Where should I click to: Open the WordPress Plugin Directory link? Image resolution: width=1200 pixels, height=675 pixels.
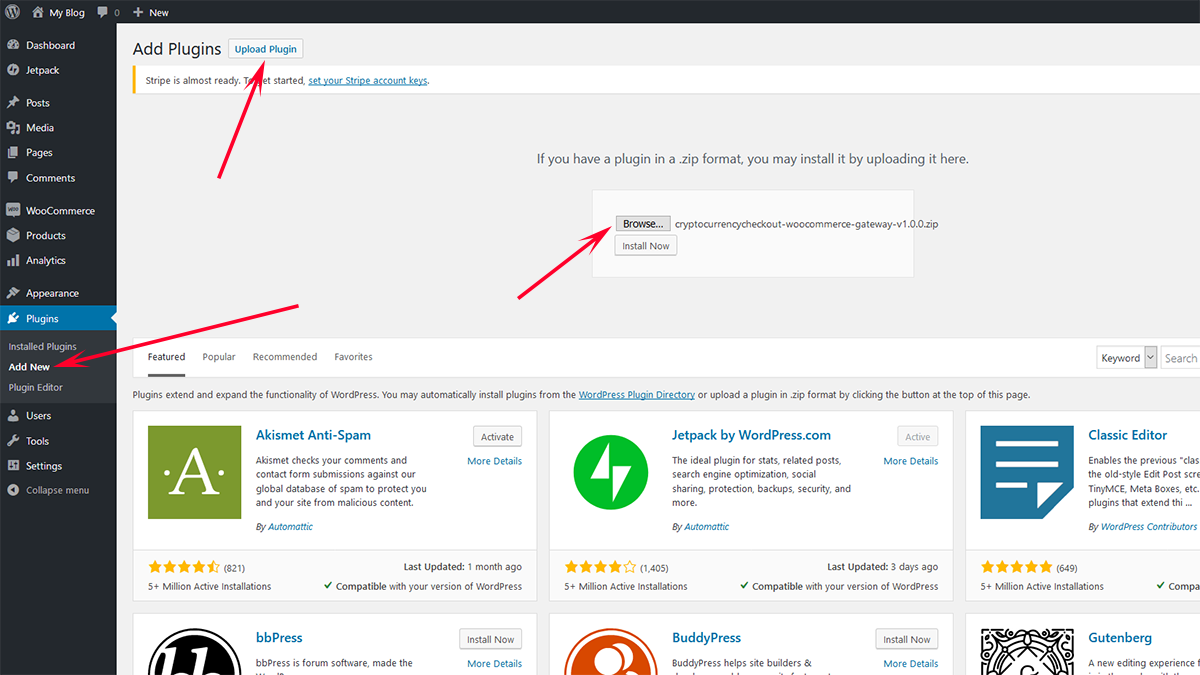(x=637, y=395)
